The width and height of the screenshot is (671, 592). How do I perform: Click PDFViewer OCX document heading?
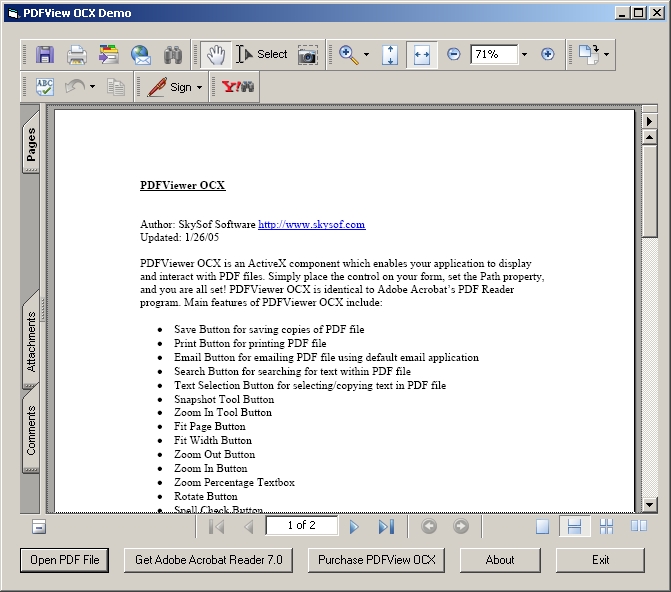click(x=183, y=185)
